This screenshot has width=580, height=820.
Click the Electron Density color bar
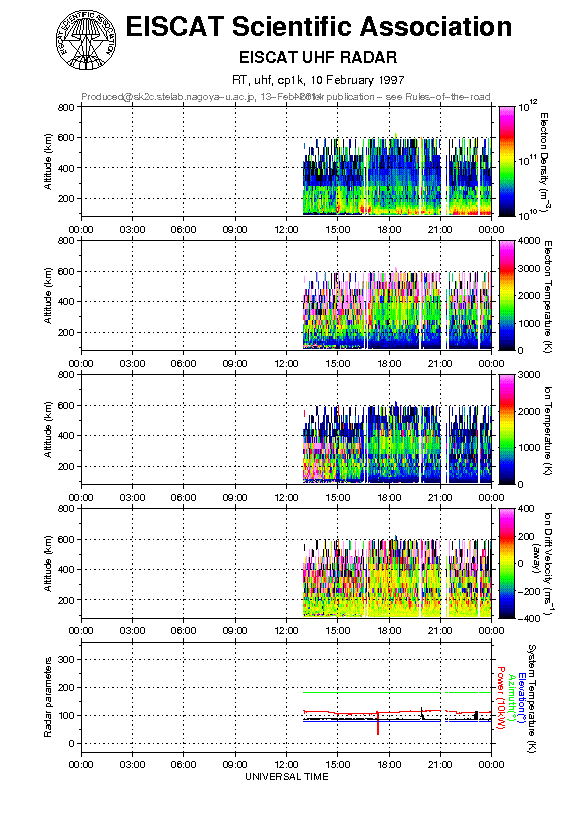tap(507, 161)
